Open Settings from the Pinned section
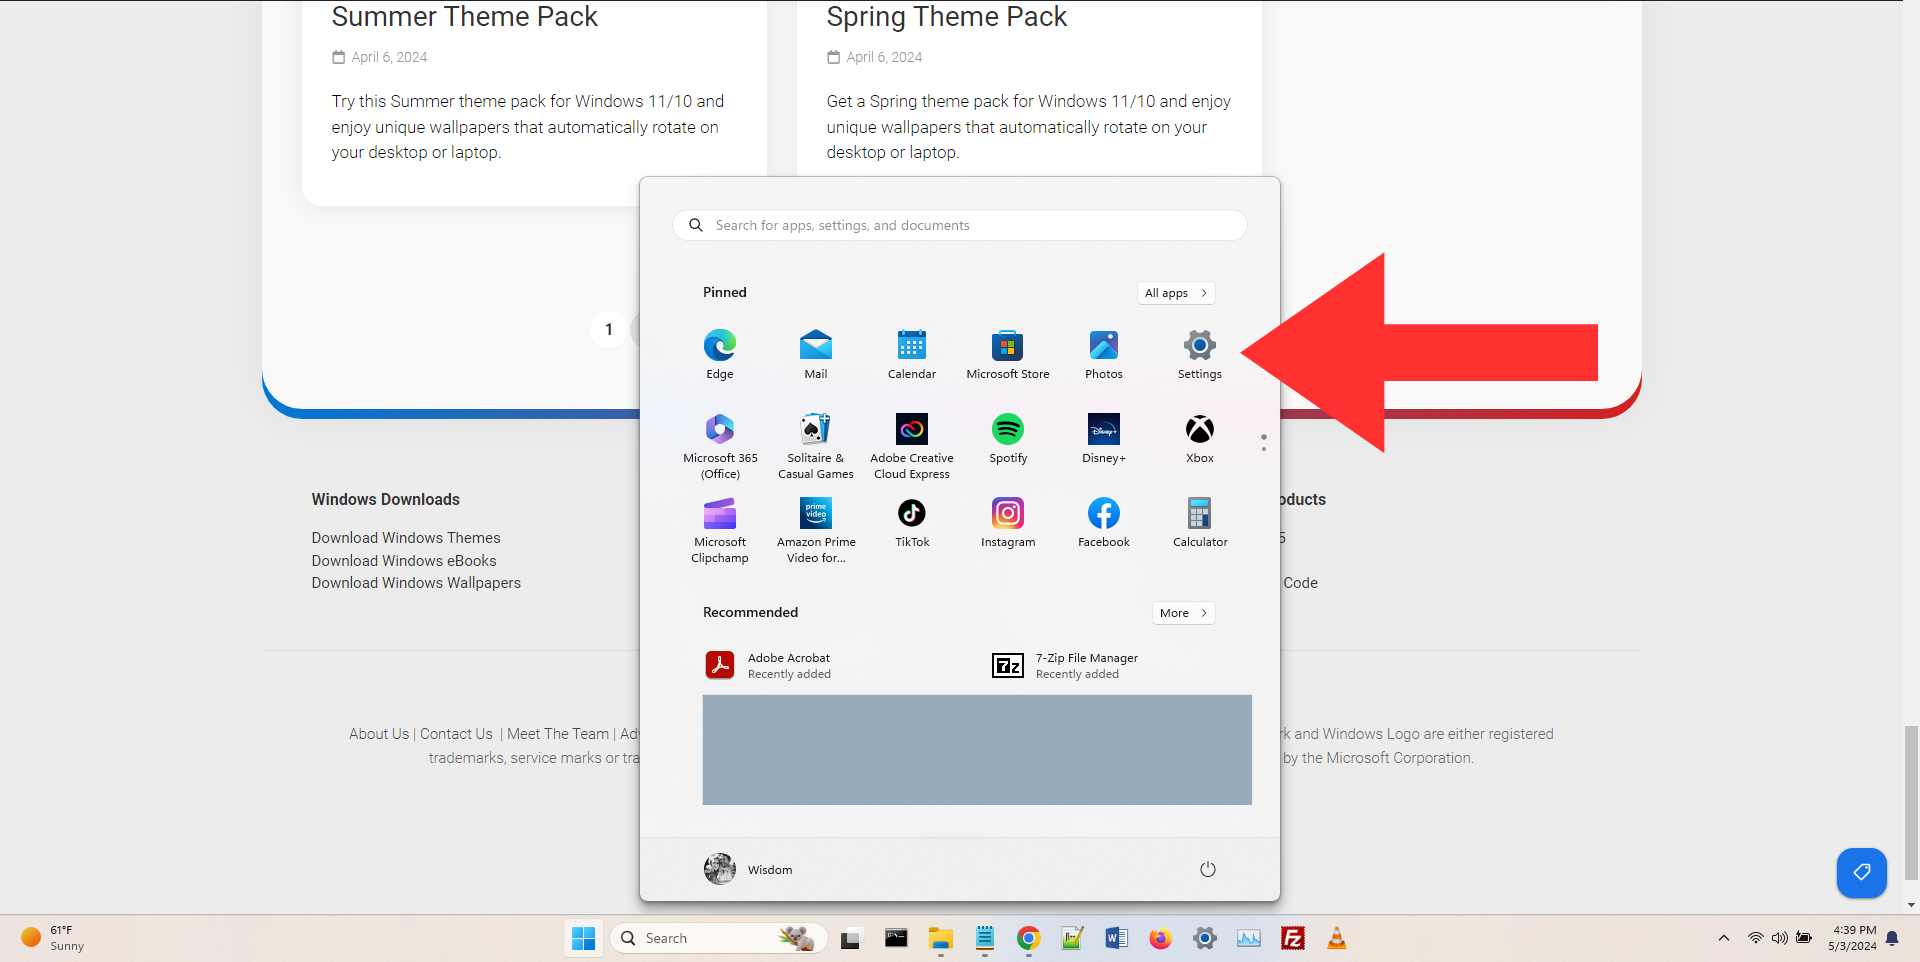Screen dimensions: 1920x962 pyautogui.click(x=1199, y=354)
